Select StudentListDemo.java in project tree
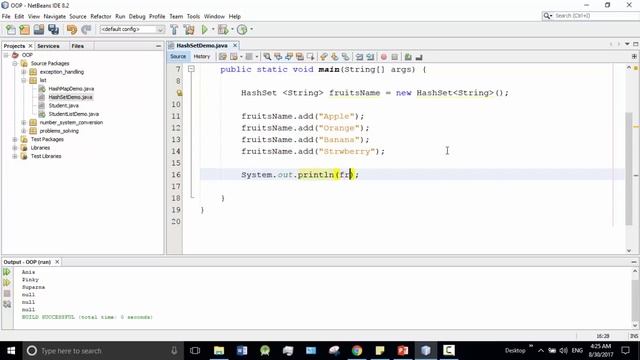This screenshot has width=640, height=360. tap(74, 114)
